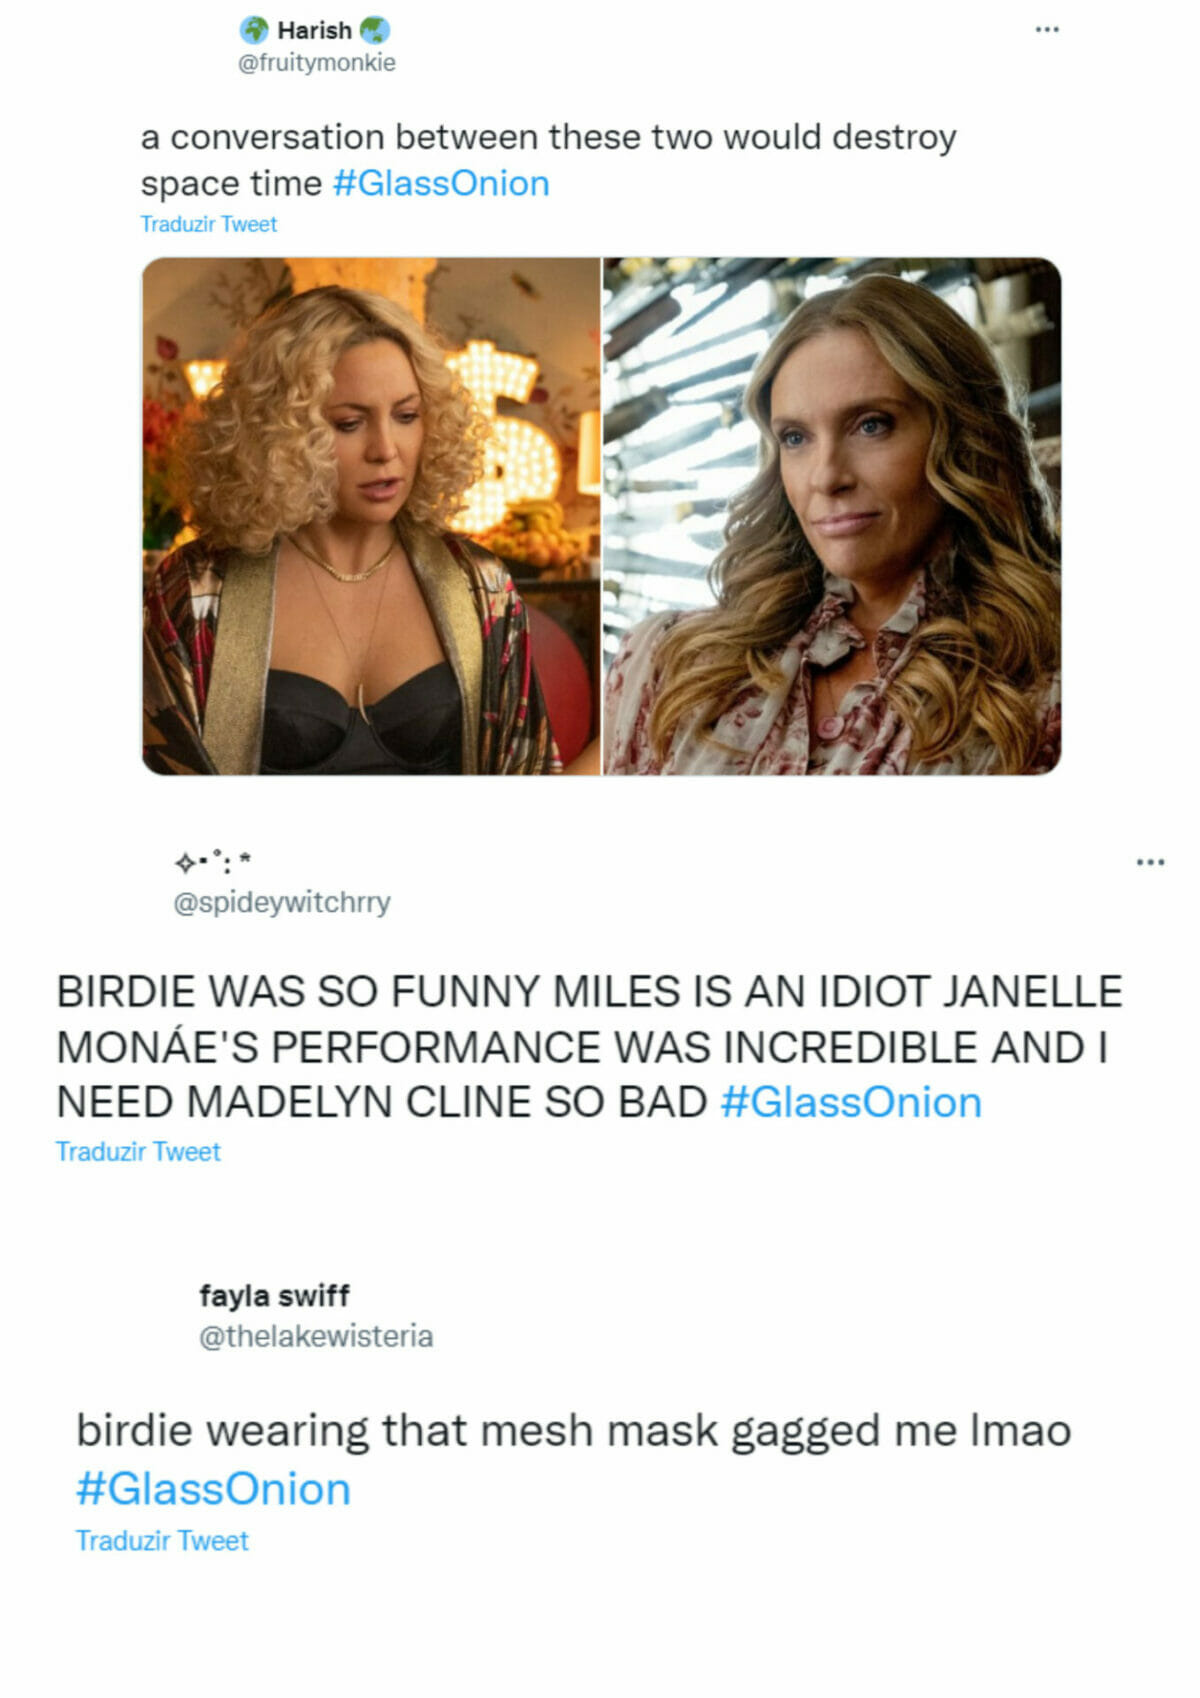Translate the mesh mask tweet

pyautogui.click(x=162, y=1541)
